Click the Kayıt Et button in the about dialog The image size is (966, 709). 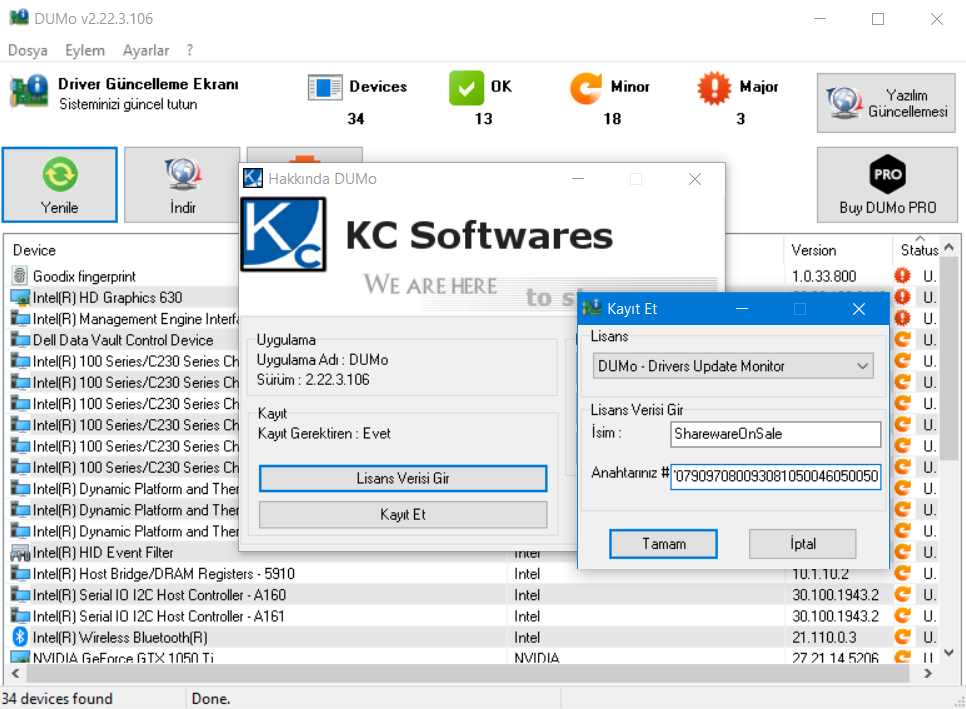tap(403, 514)
